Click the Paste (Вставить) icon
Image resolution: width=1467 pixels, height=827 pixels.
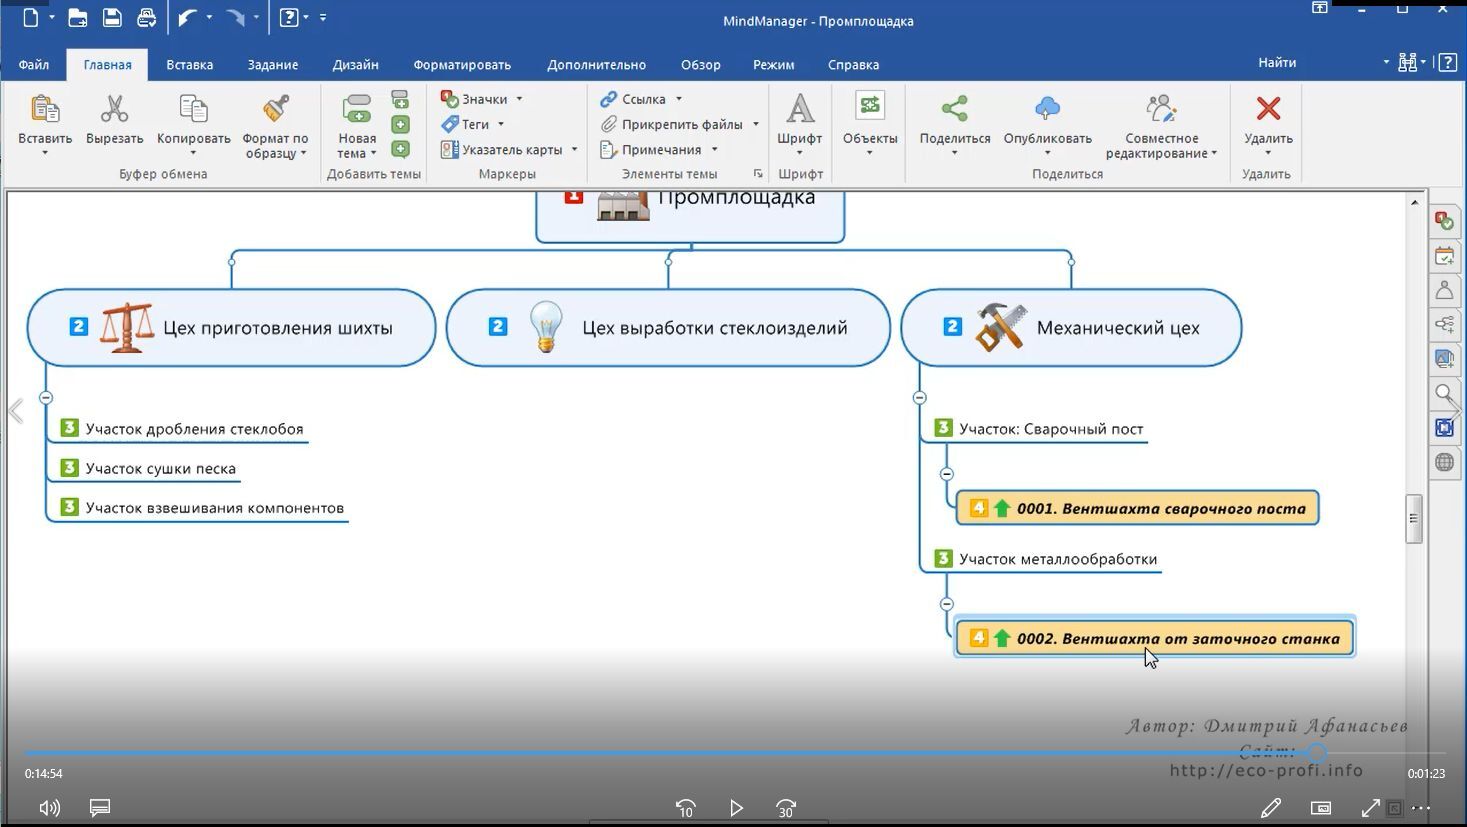point(45,109)
